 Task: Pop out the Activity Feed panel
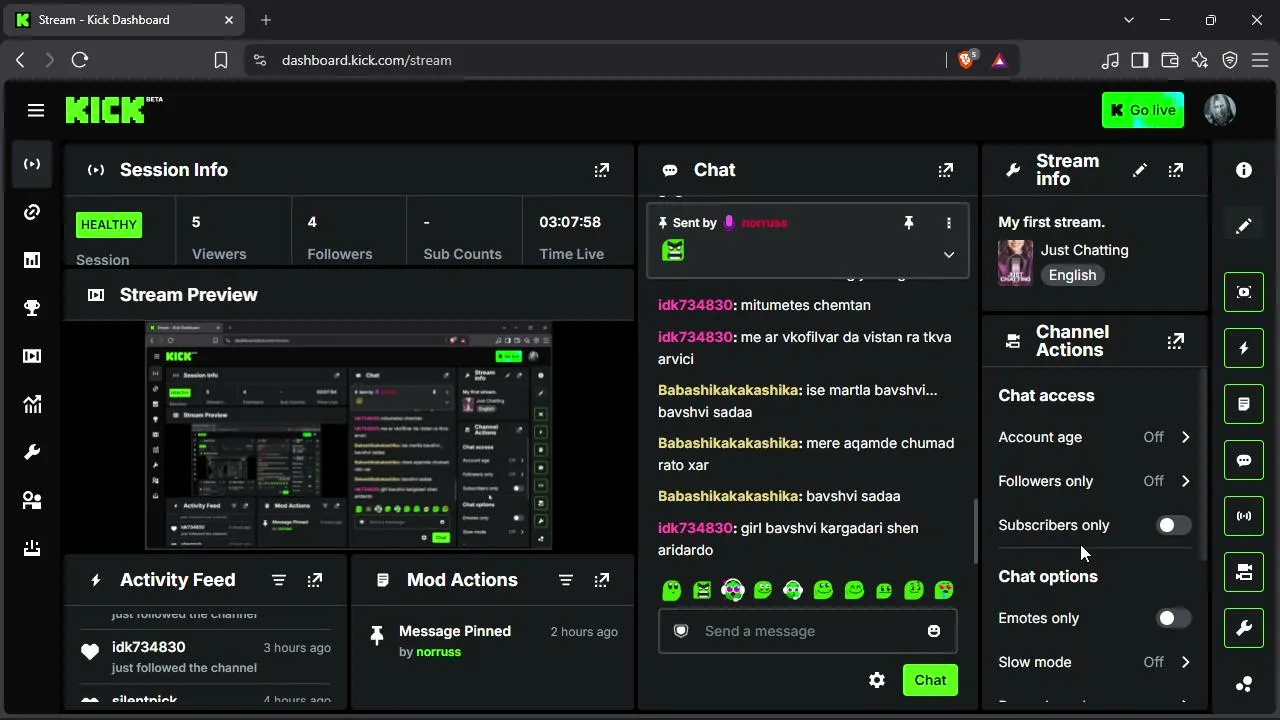[315, 580]
